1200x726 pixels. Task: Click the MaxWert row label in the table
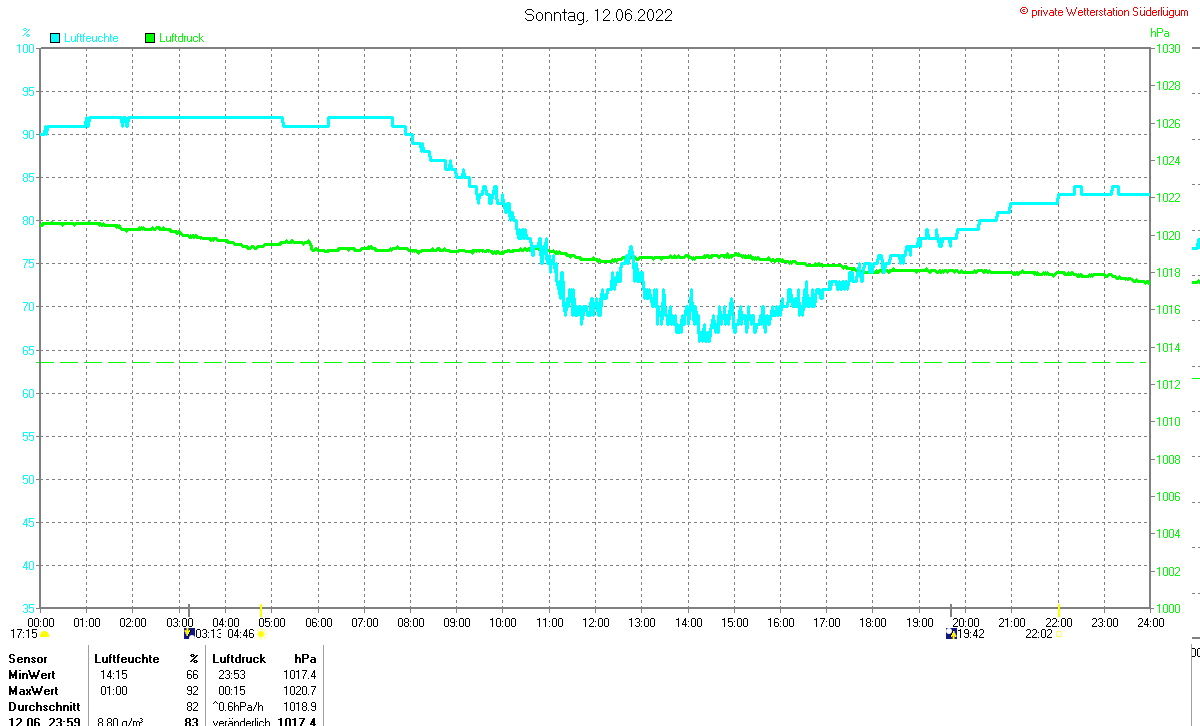(x=32, y=691)
